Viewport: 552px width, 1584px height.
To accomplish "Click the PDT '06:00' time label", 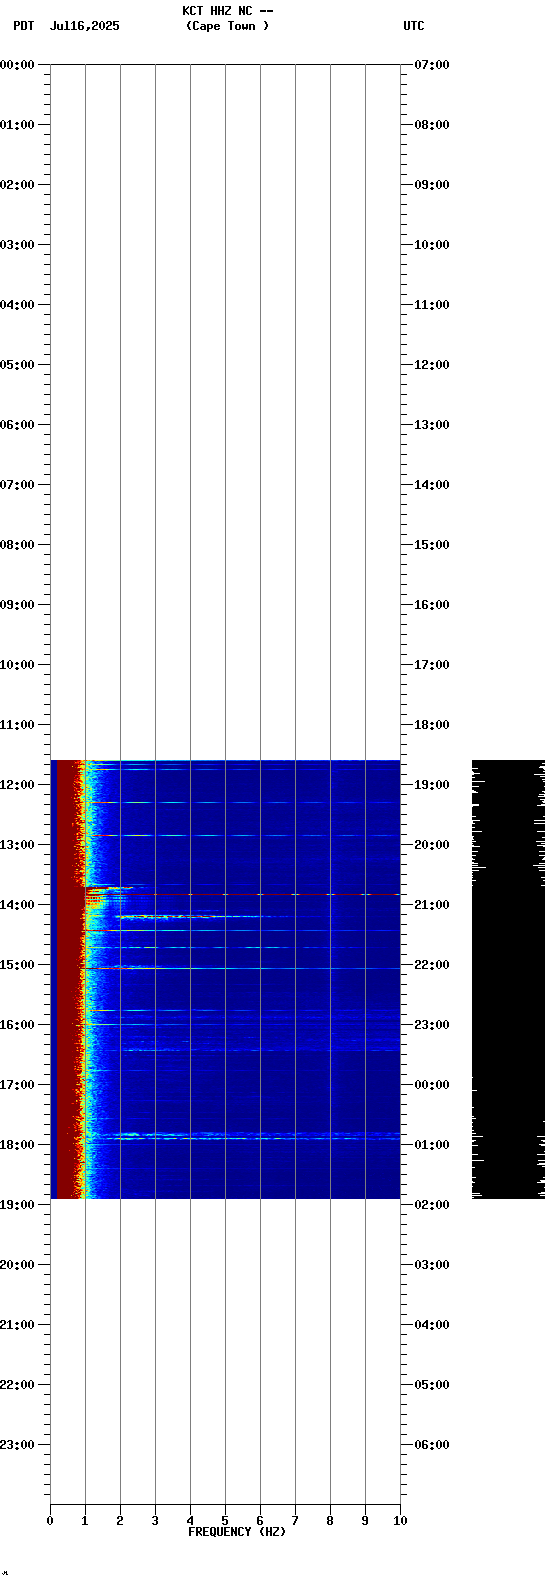I will coord(18,425).
